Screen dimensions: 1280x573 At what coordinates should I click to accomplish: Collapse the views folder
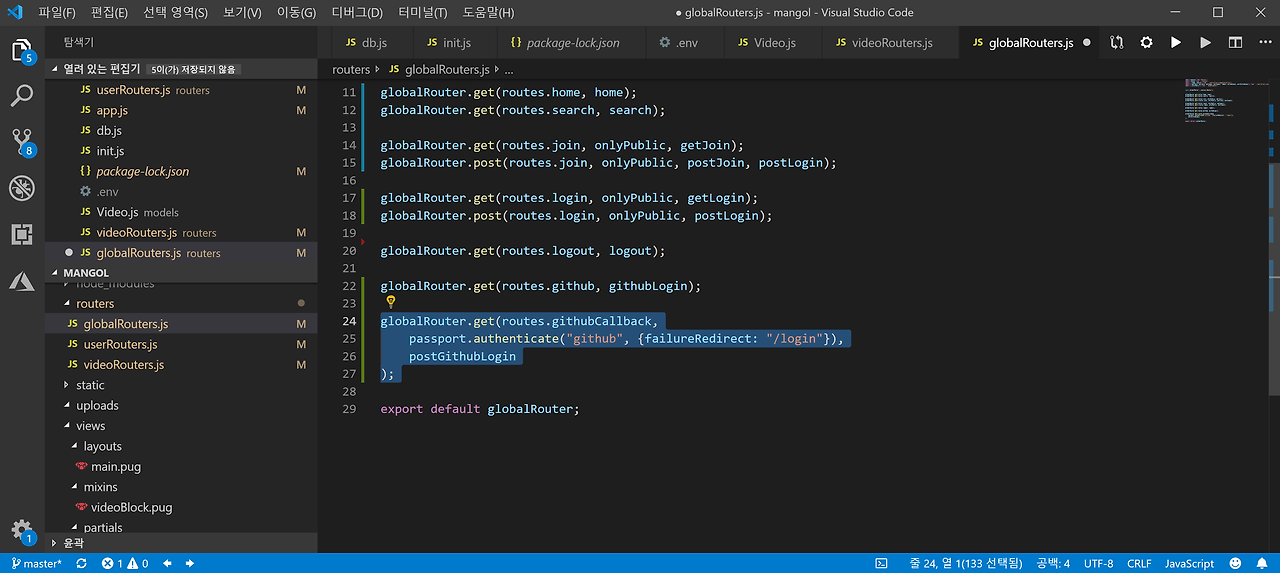point(90,426)
